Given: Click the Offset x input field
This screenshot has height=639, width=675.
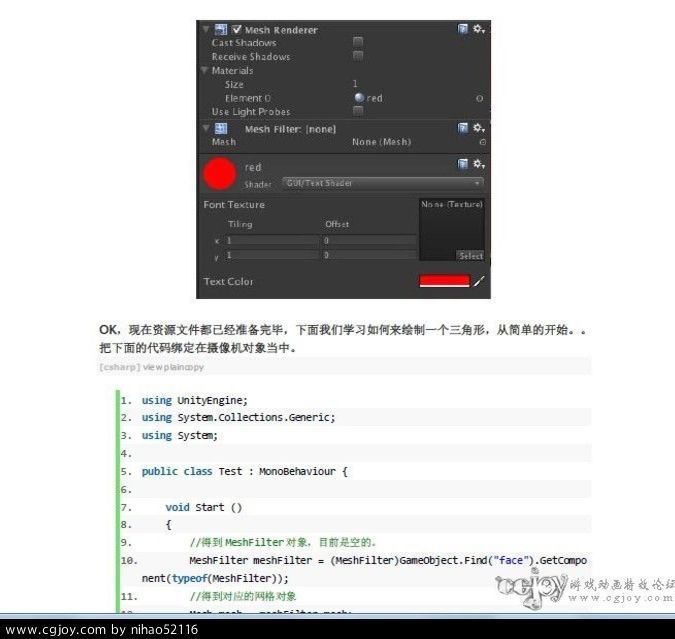Looking at the screenshot, I should (369, 240).
